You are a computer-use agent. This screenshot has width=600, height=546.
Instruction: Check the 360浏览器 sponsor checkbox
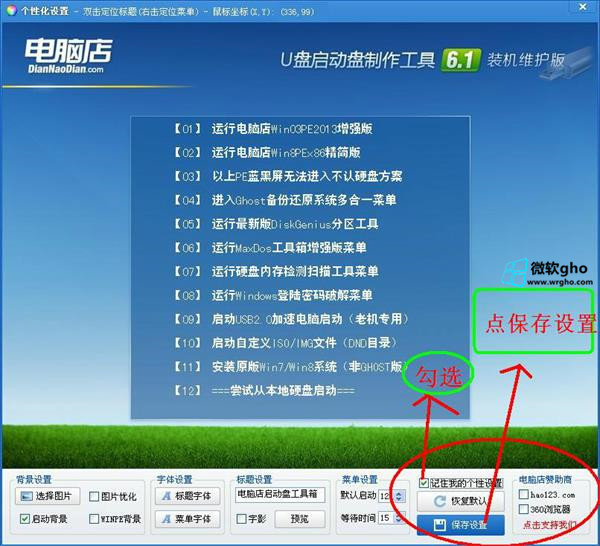(x=524, y=509)
